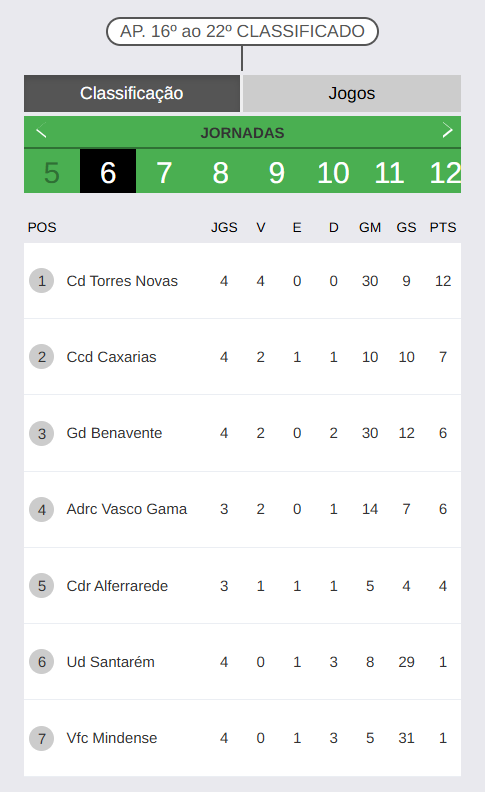Click the right arrow in Jornadas bar

[x=447, y=130]
